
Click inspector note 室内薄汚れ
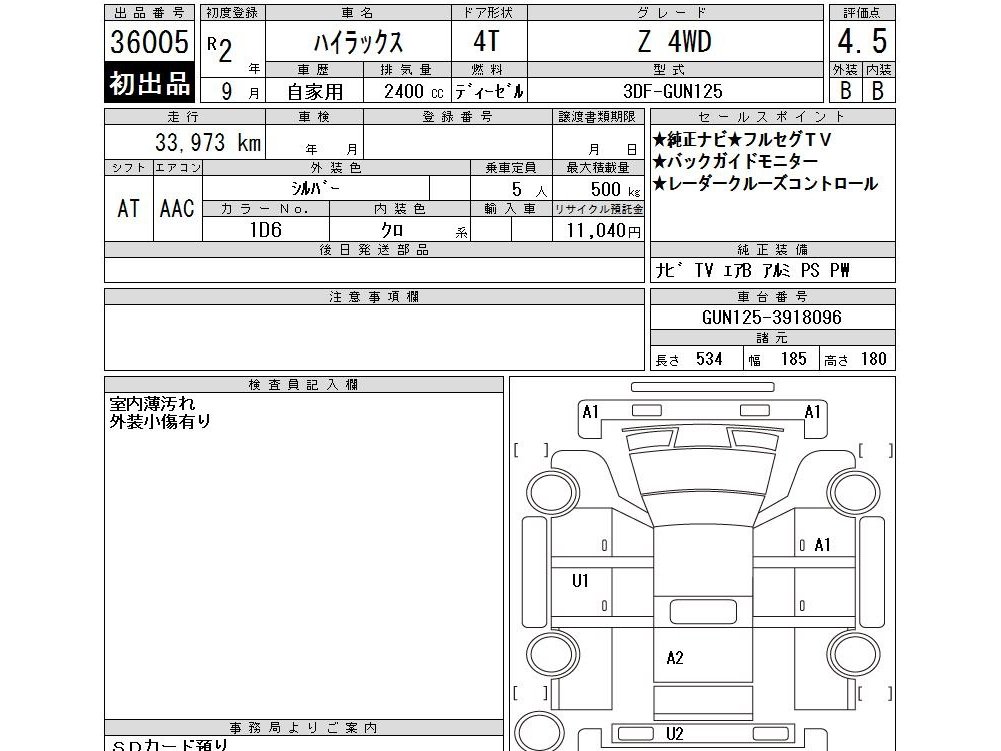(152, 404)
